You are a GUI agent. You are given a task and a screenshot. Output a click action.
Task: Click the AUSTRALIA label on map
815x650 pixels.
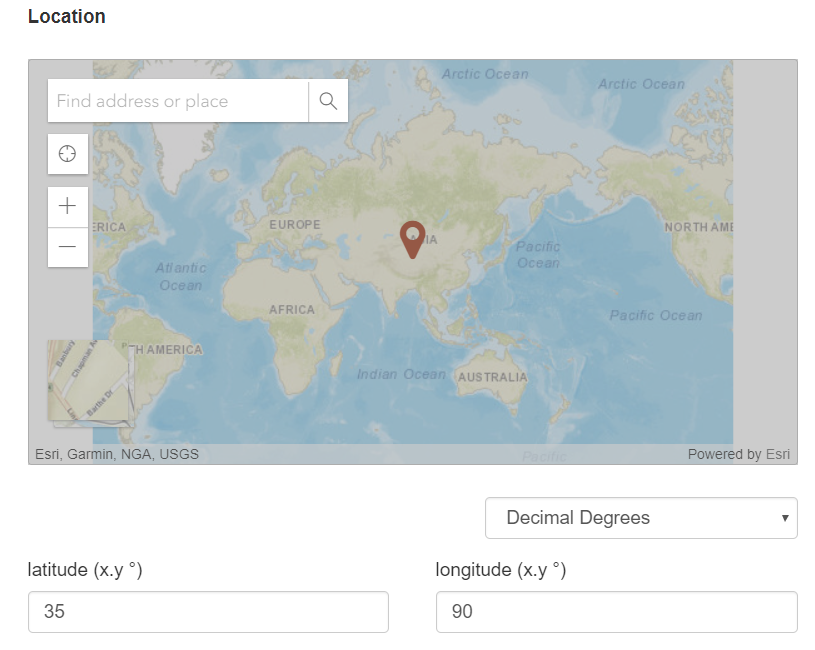[x=492, y=377]
